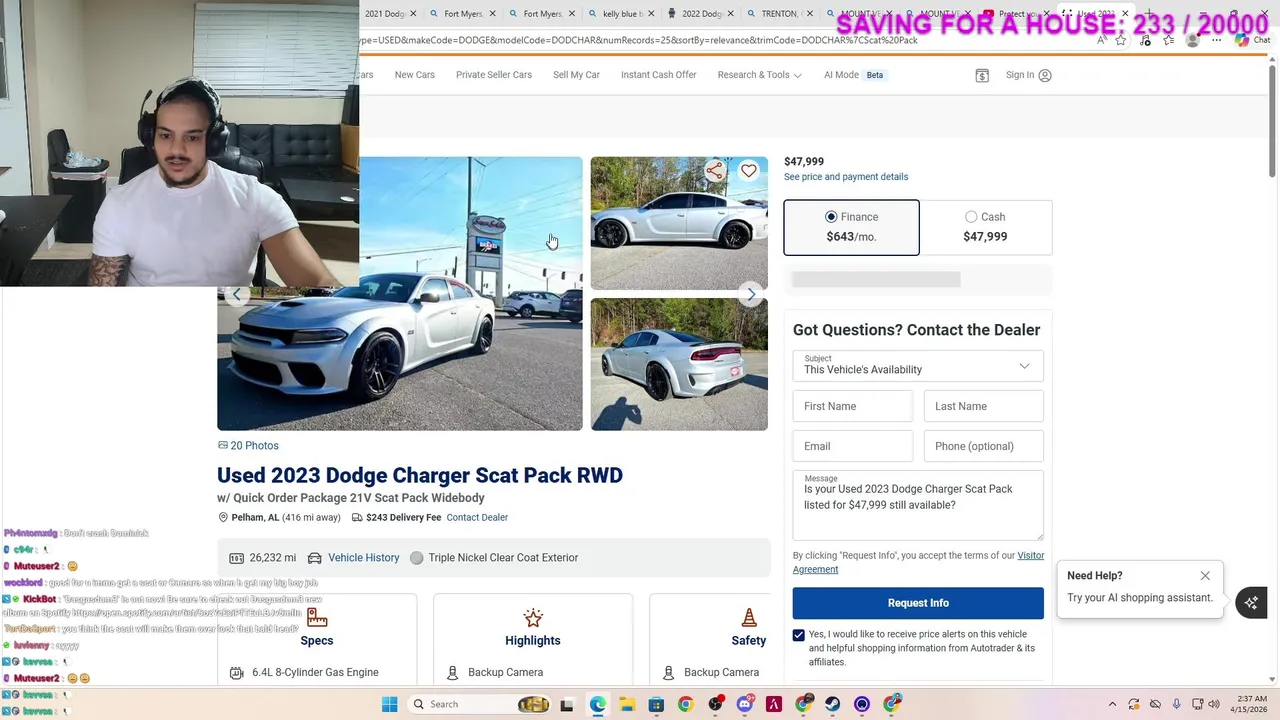Open Discord from taskbar

pyautogui.click(x=744, y=704)
